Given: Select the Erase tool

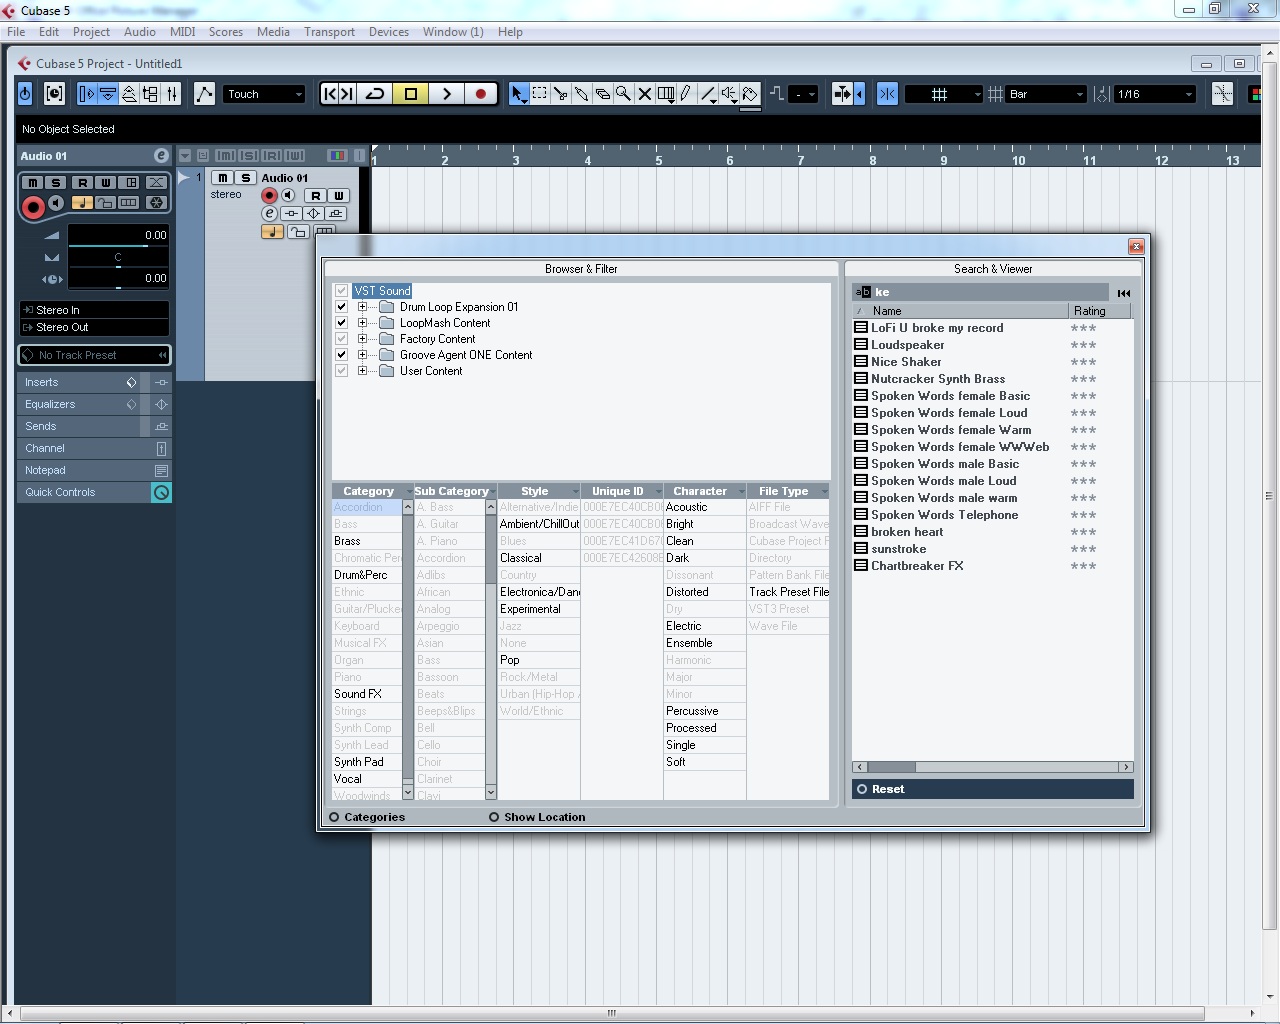Looking at the screenshot, I should (x=602, y=94).
